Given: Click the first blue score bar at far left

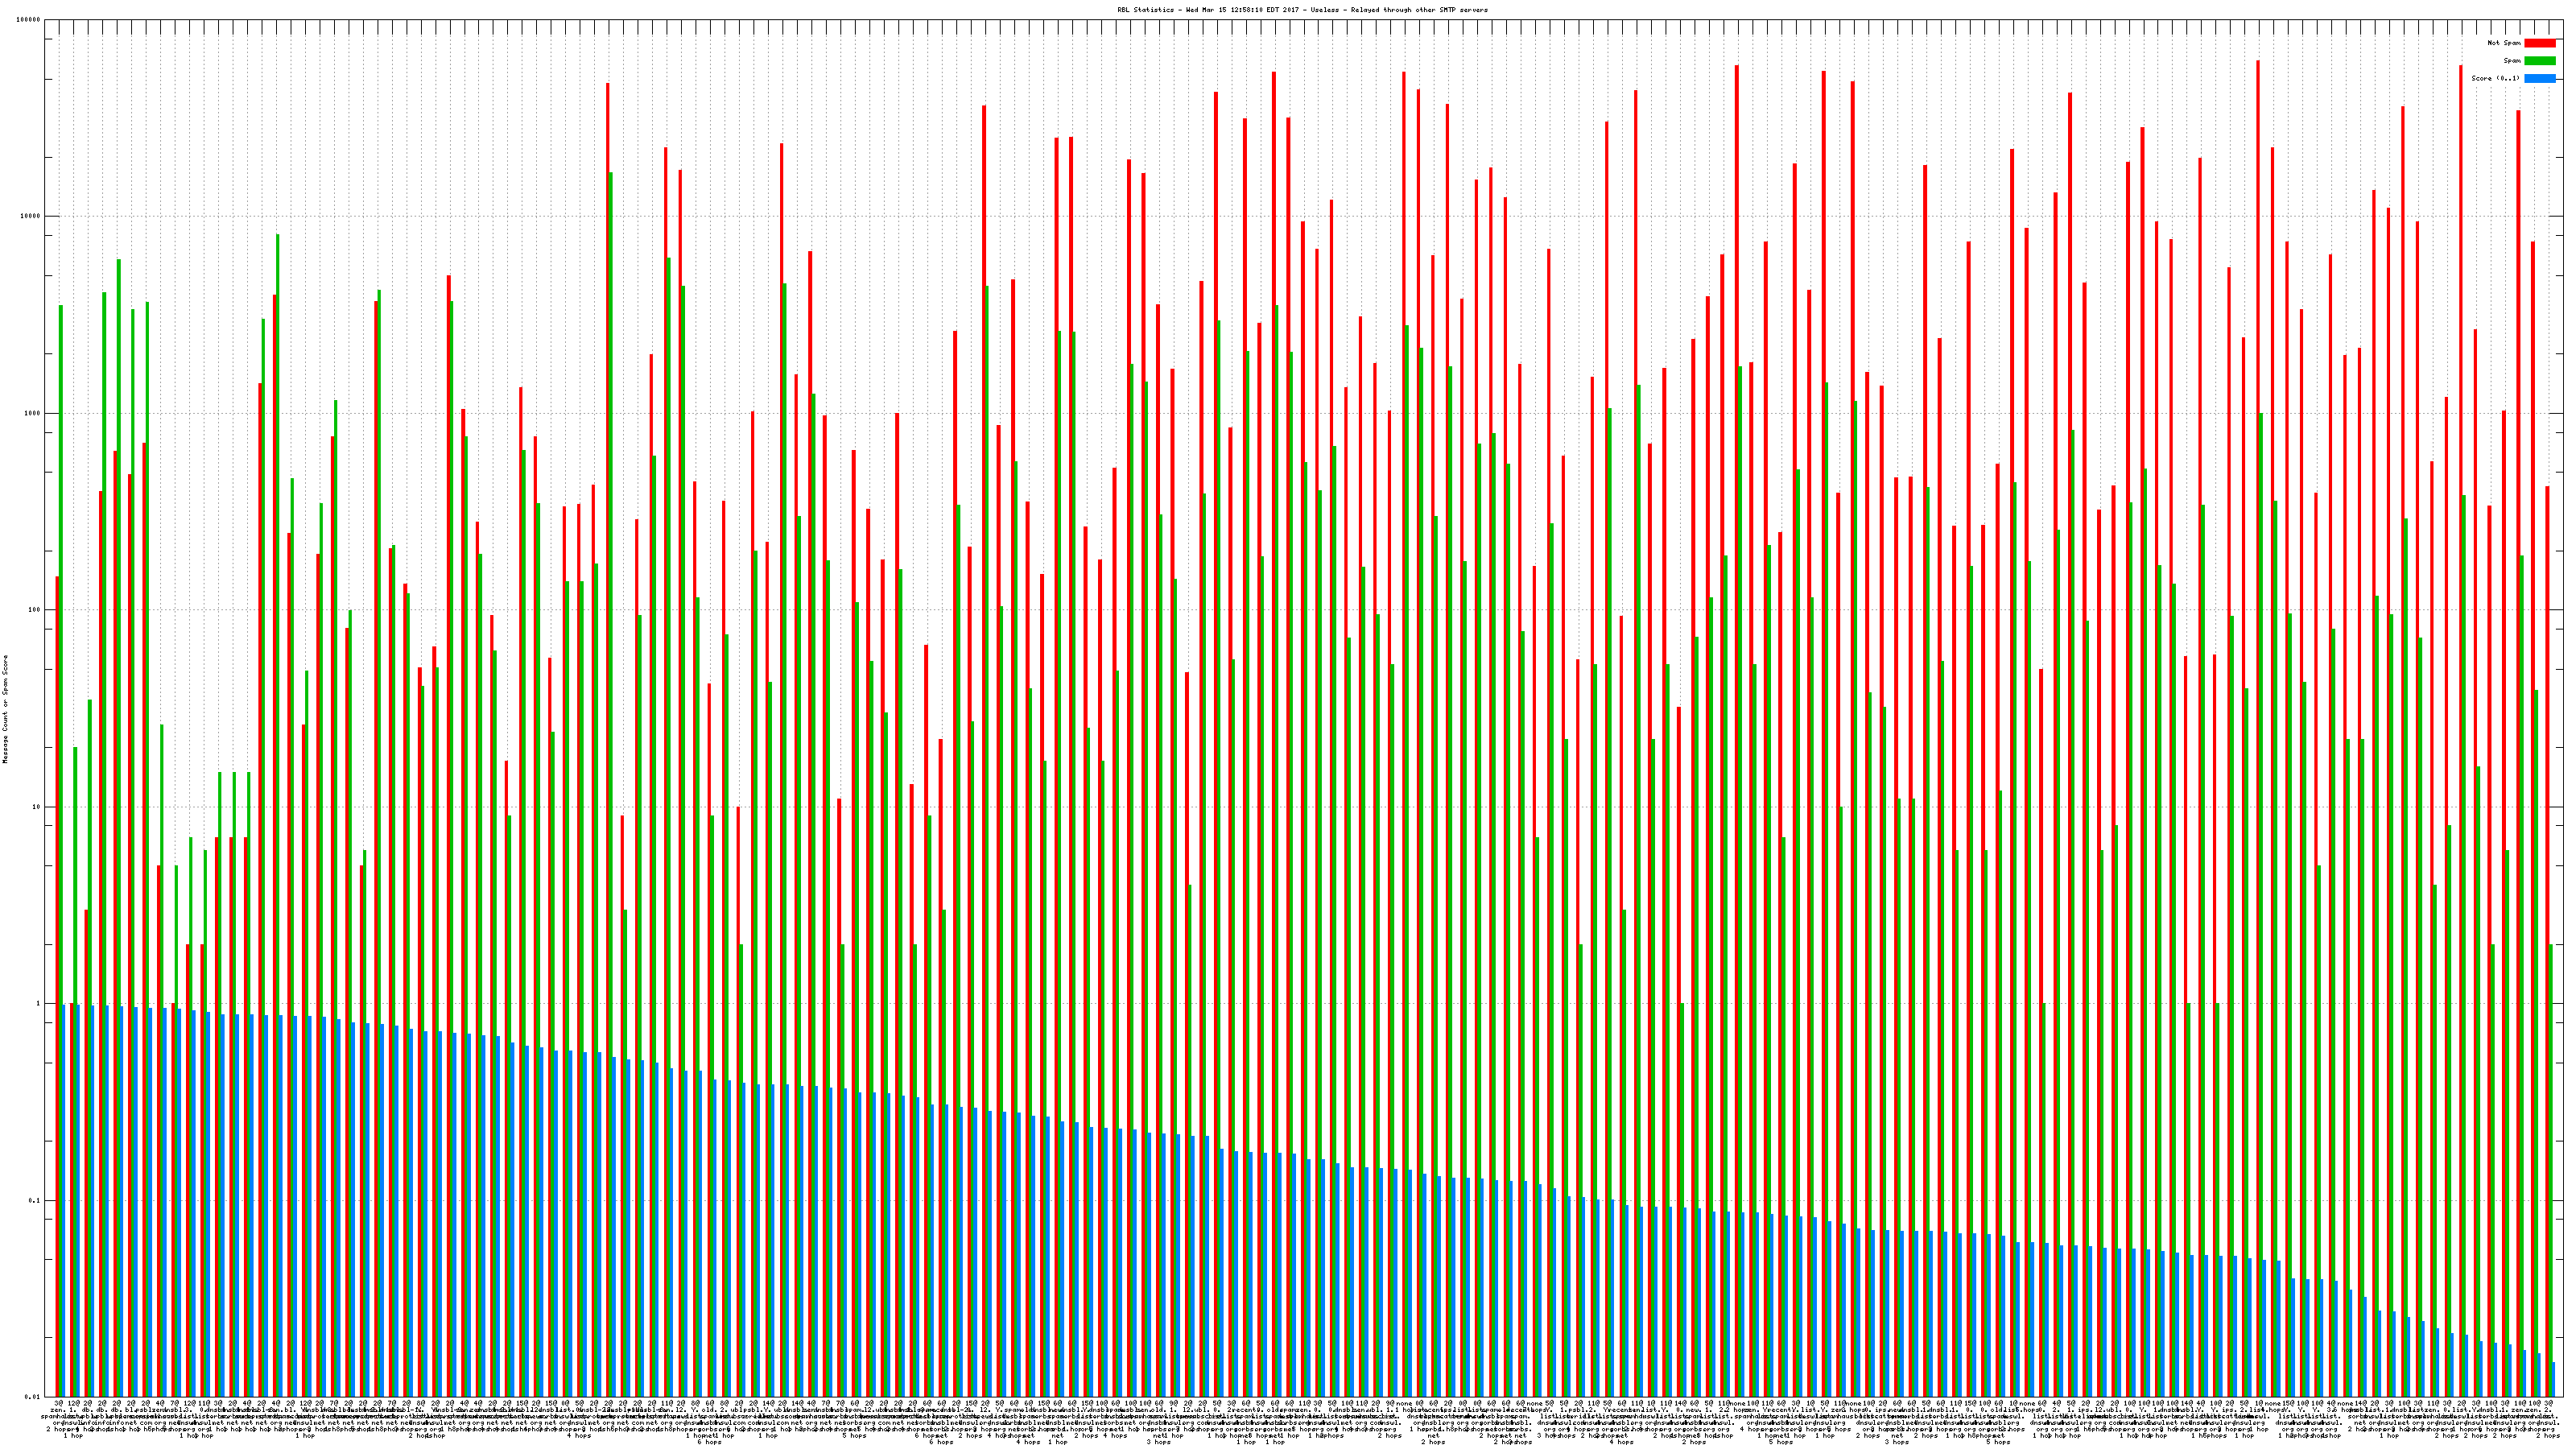Looking at the screenshot, I should click(65, 1200).
